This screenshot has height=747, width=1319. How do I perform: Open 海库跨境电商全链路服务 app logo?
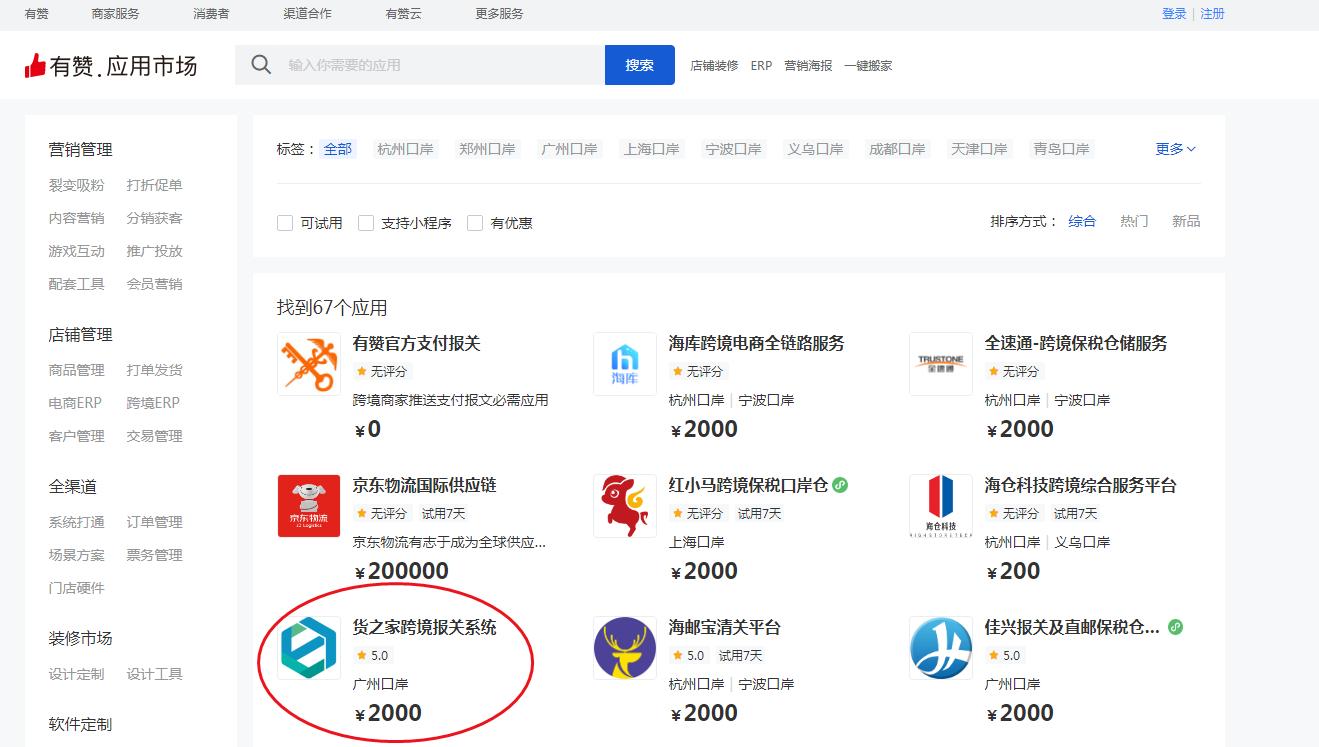tap(625, 364)
